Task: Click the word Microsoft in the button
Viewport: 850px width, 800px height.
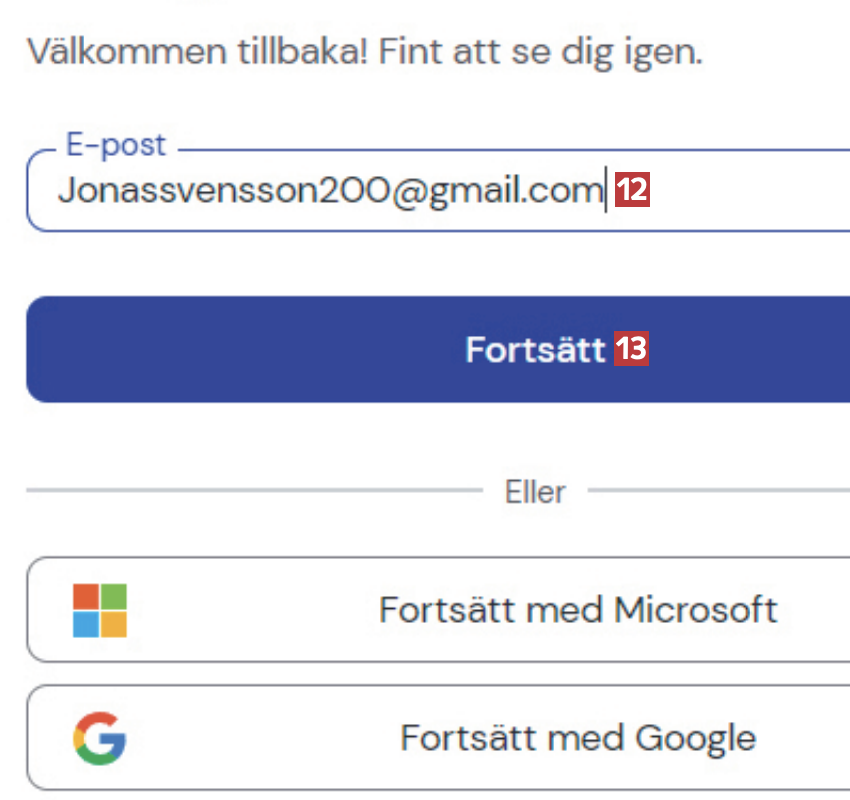Action: [x=695, y=609]
